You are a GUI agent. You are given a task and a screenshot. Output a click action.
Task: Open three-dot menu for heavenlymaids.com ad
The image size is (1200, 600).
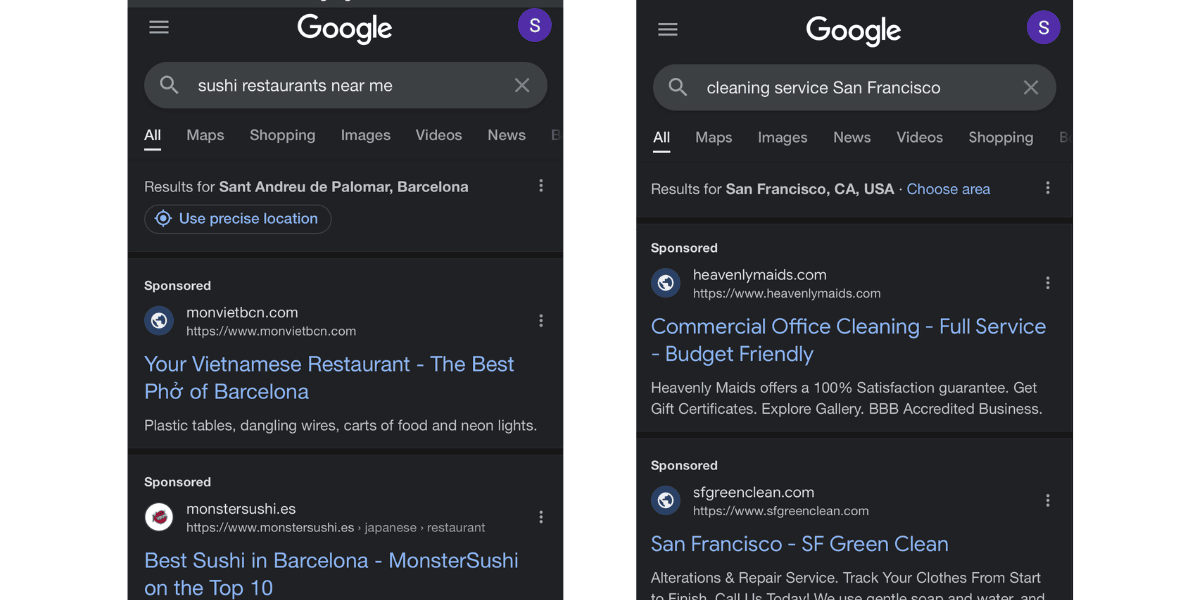pos(1048,283)
